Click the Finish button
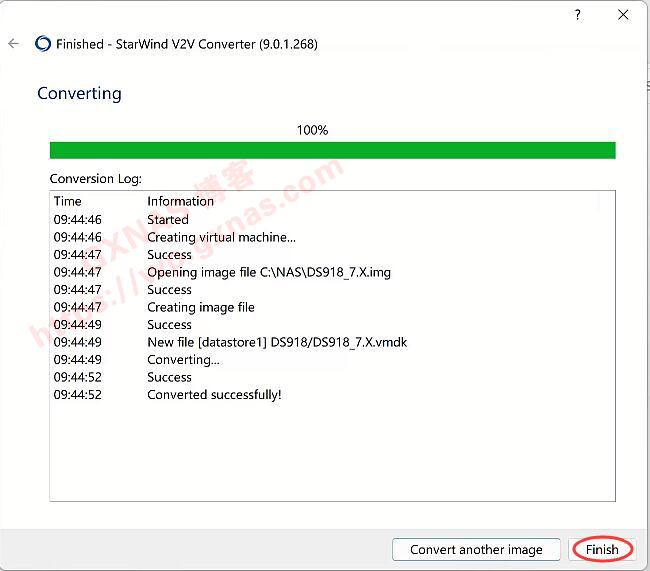 pos(601,549)
